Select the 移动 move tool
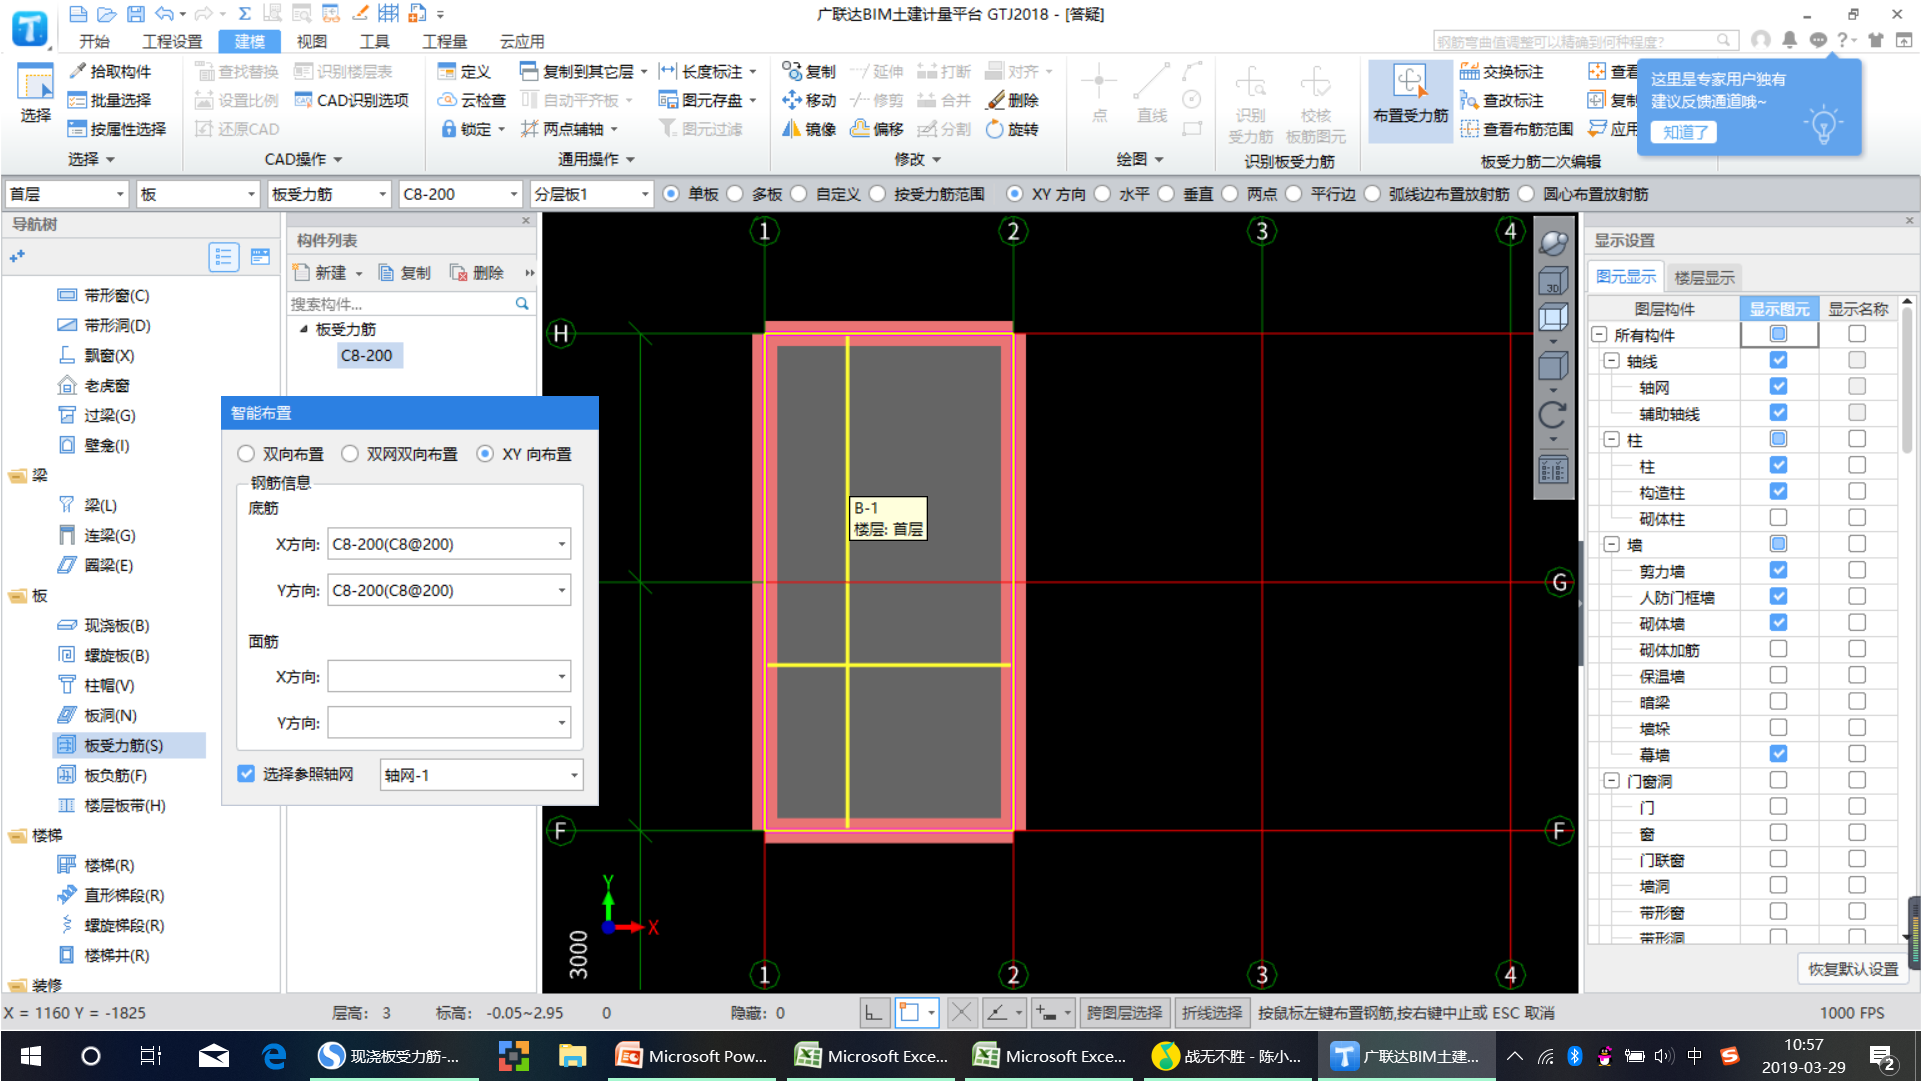Viewport: 1922px width, 1082px height. pyautogui.click(x=809, y=100)
